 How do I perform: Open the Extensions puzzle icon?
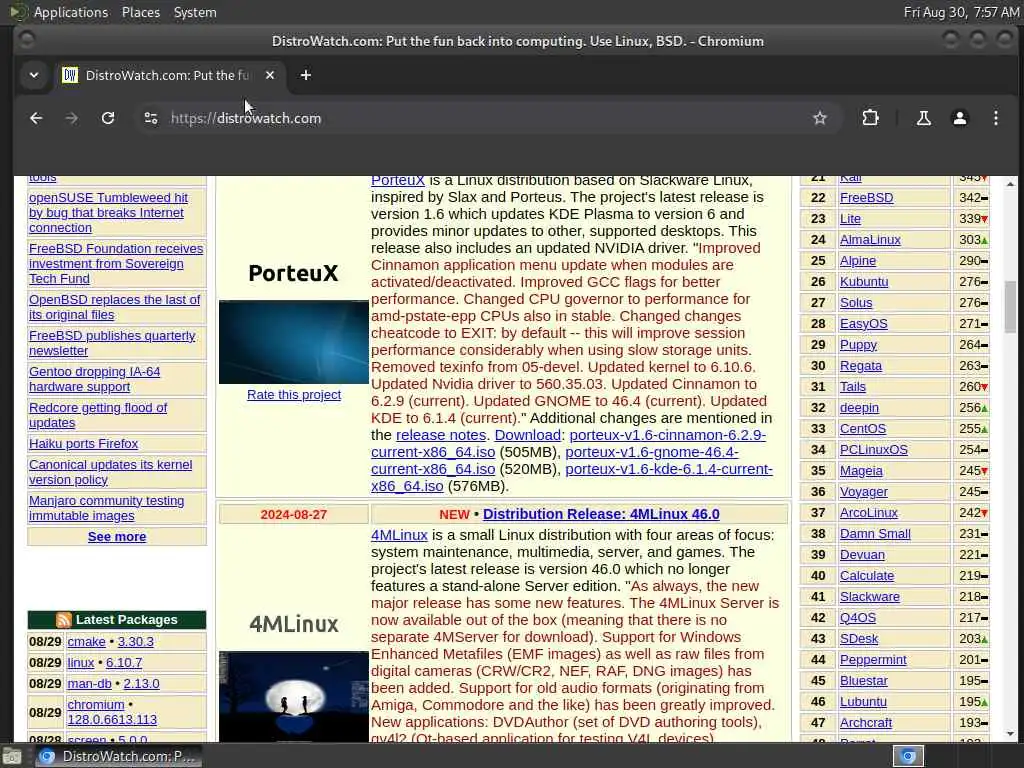pos(870,118)
